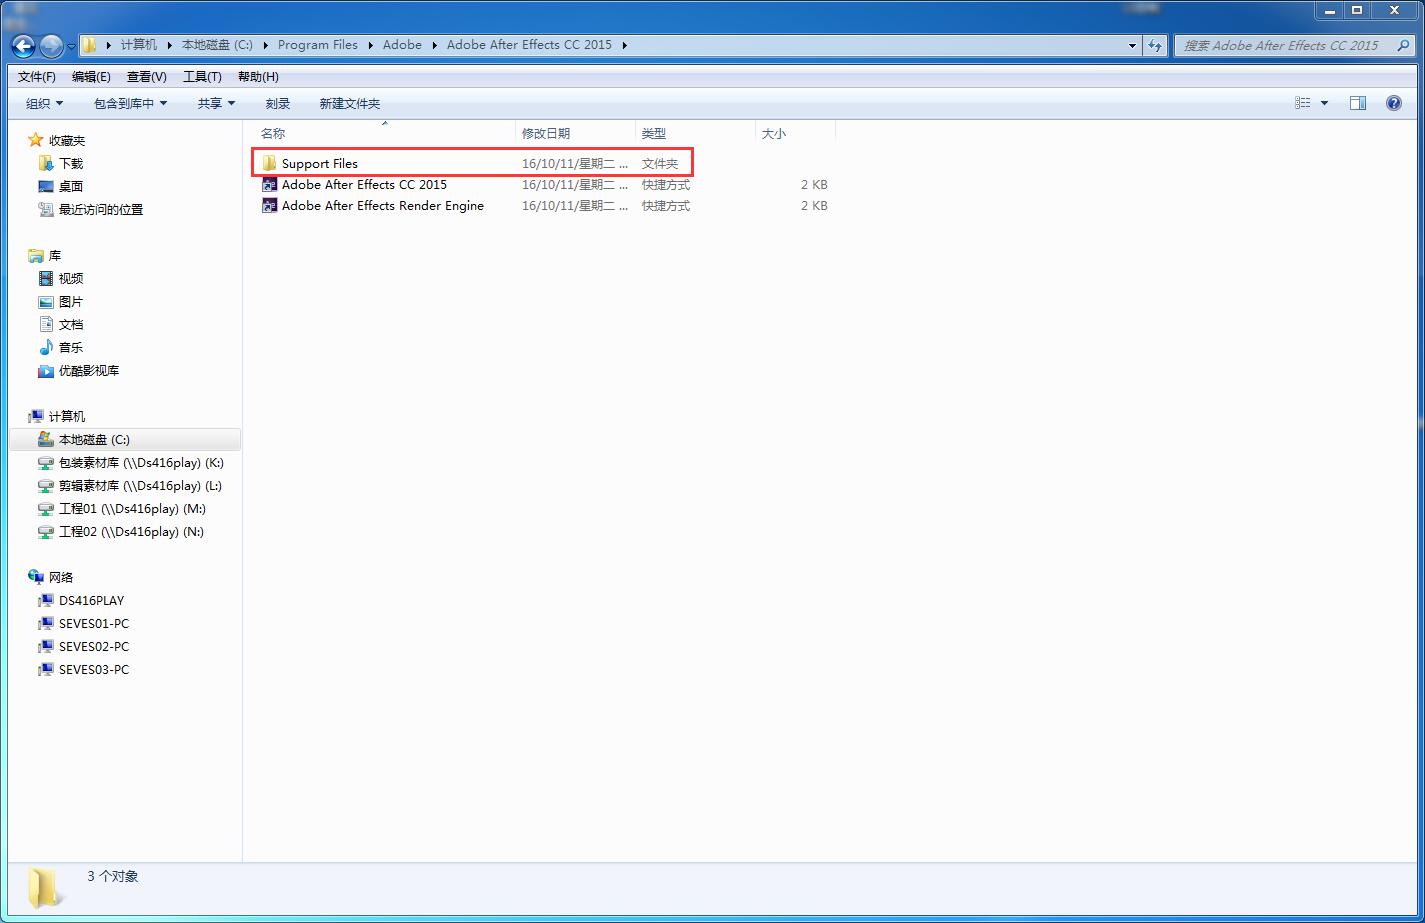This screenshot has width=1425, height=923.
Task: Open the 编辑(E) menu
Action: click(91, 76)
